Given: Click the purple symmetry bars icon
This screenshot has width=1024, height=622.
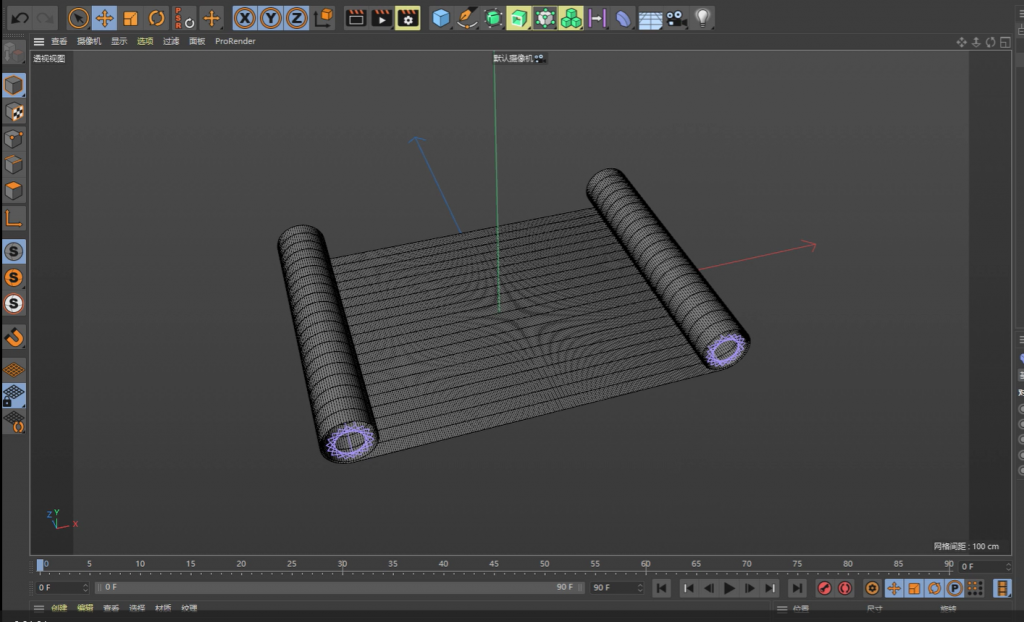Looking at the screenshot, I should [x=597, y=18].
